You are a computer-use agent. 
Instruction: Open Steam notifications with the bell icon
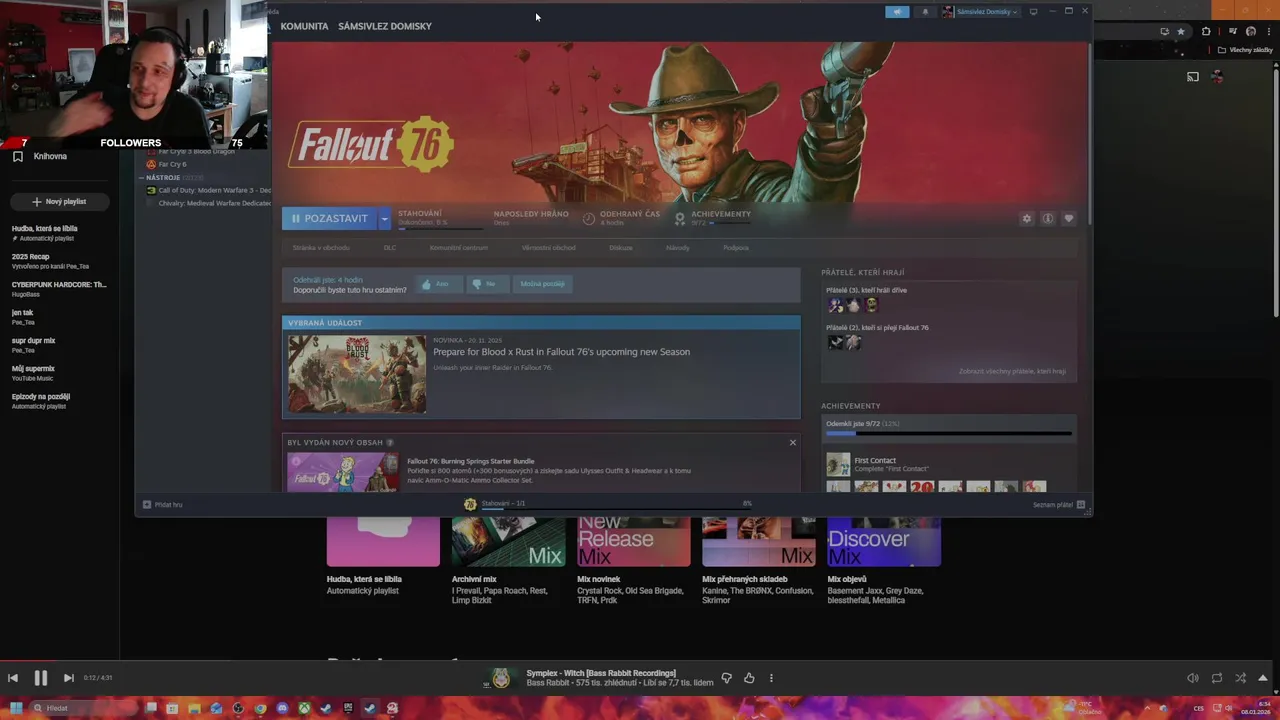(x=925, y=12)
